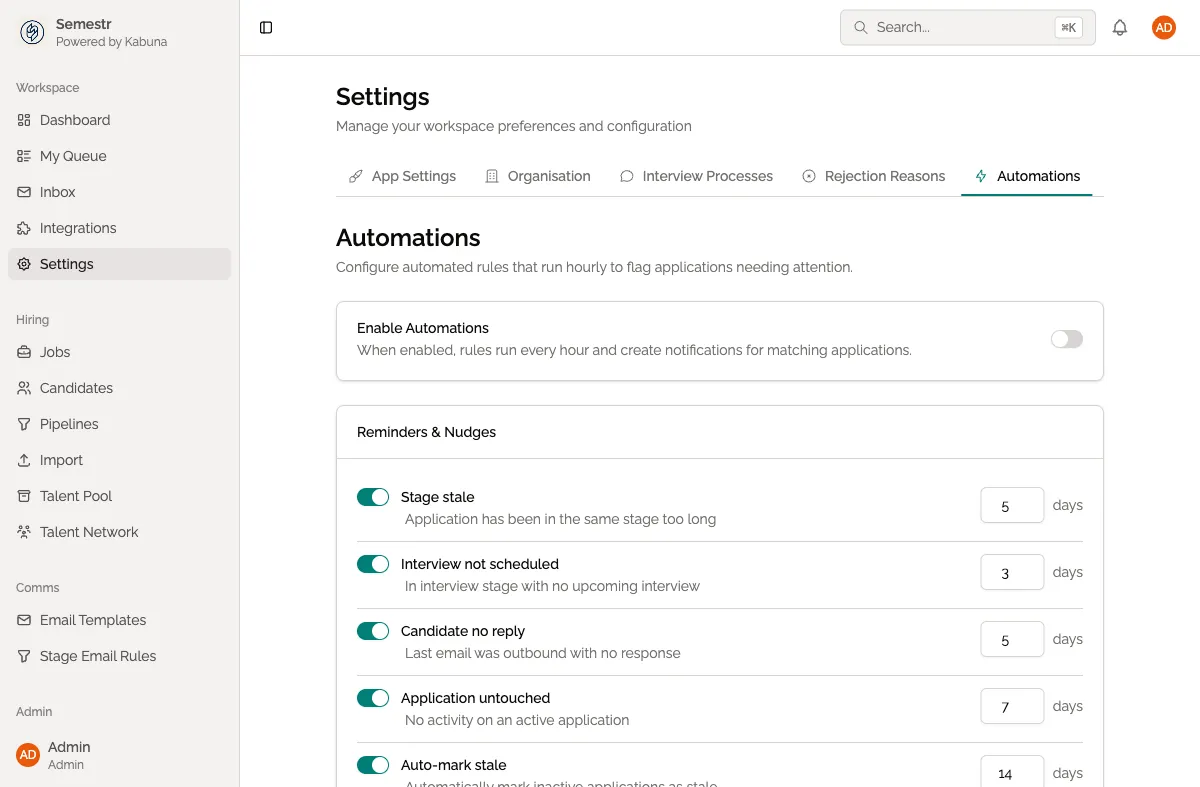Open the Rejection Reasons tab
Image resolution: width=1200 pixels, height=787 pixels.
click(884, 176)
